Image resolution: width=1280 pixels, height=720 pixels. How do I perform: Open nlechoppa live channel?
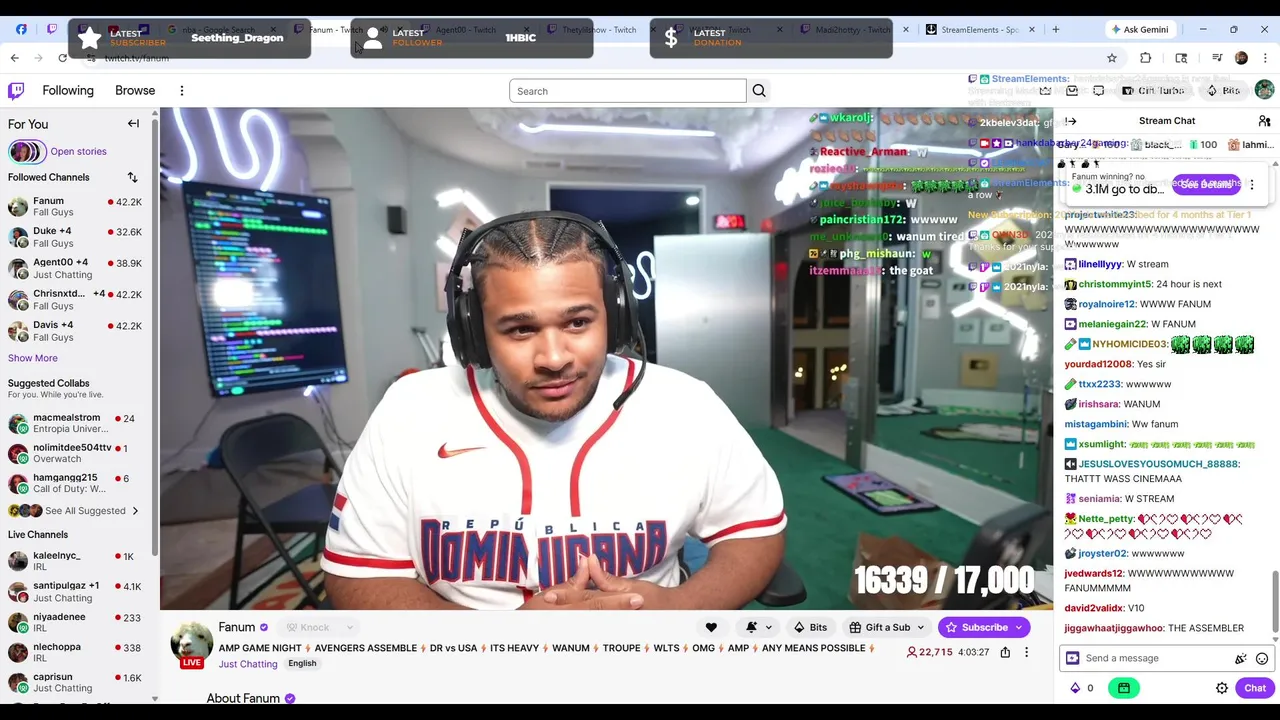point(76,652)
